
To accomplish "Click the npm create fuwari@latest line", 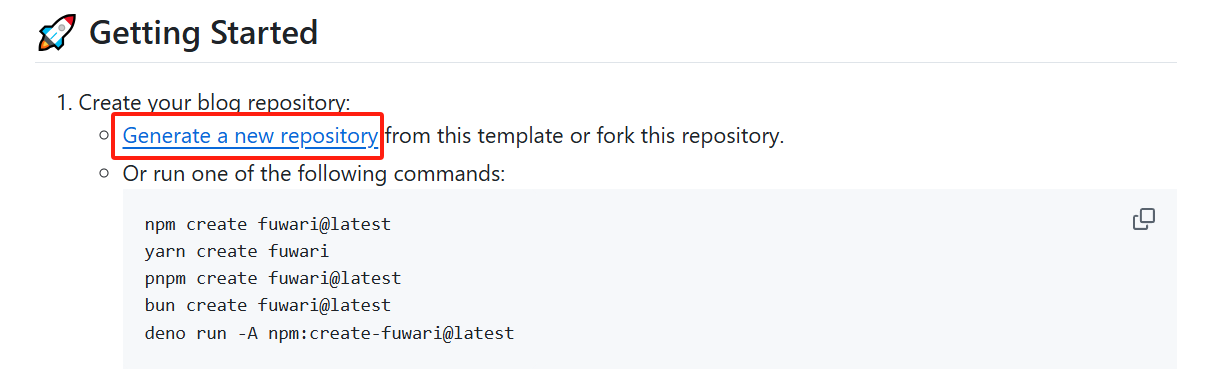I will pos(268,224).
